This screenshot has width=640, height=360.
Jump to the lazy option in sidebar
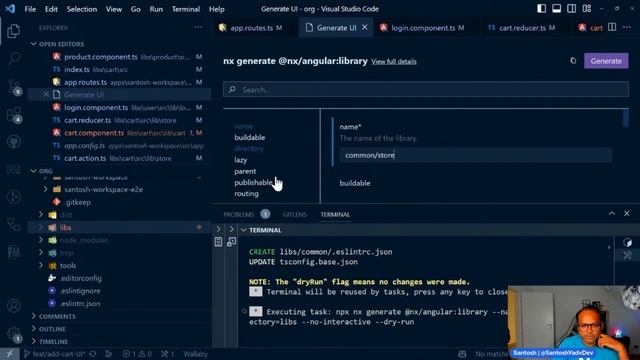(x=240, y=160)
